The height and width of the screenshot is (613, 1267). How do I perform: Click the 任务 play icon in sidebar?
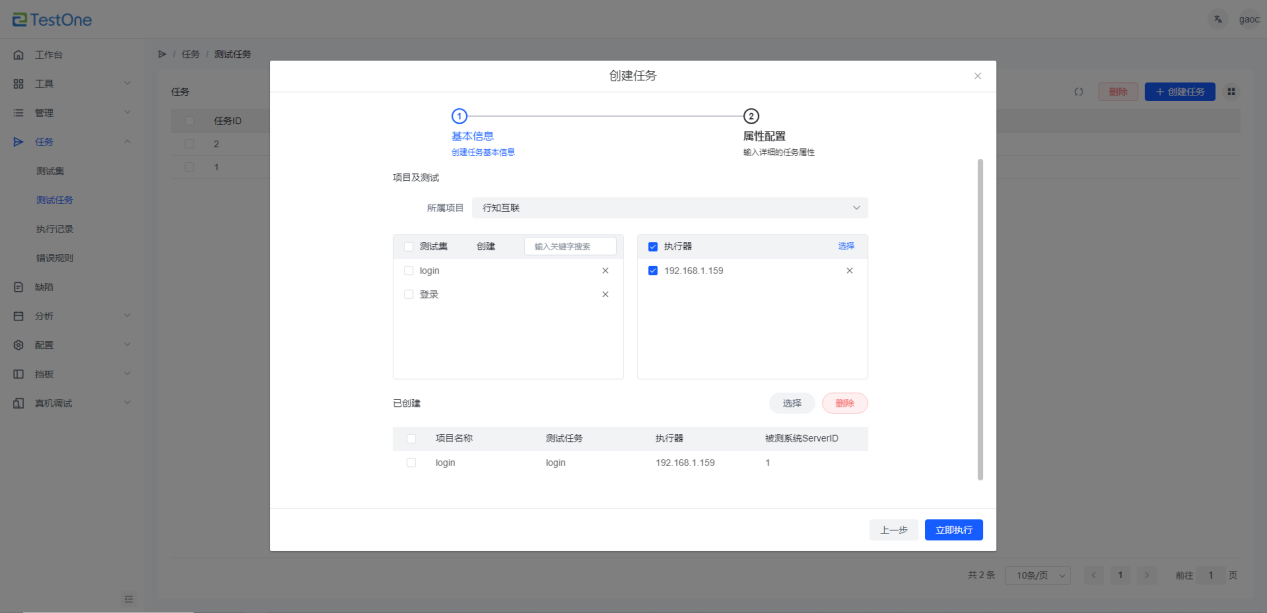click(x=18, y=142)
